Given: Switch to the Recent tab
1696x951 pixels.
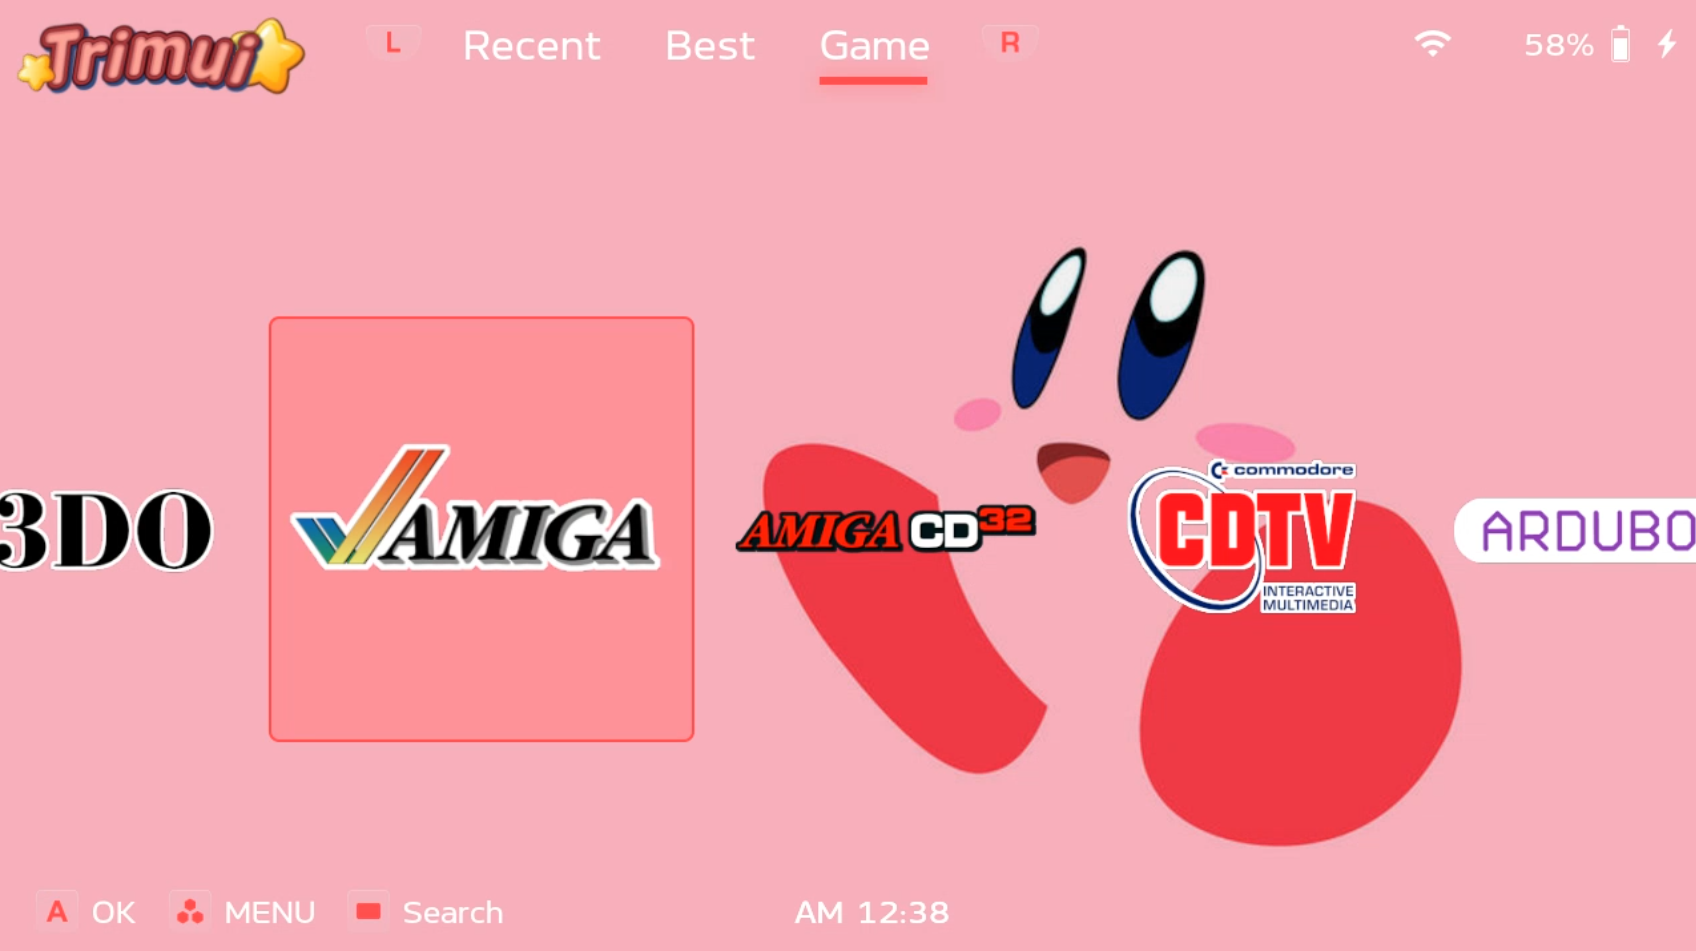Looking at the screenshot, I should click(x=531, y=46).
